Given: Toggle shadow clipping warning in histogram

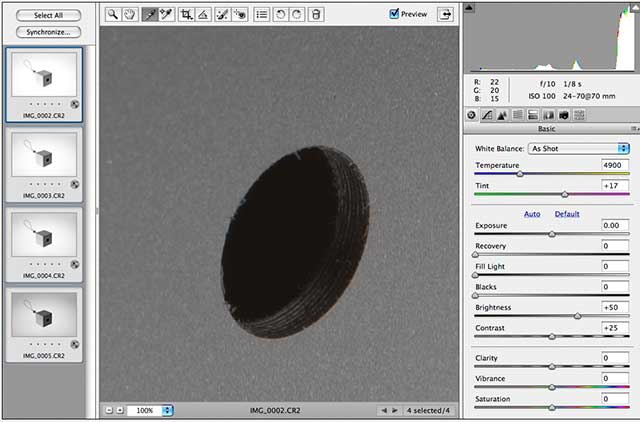Looking at the screenshot, I should pos(469,7).
